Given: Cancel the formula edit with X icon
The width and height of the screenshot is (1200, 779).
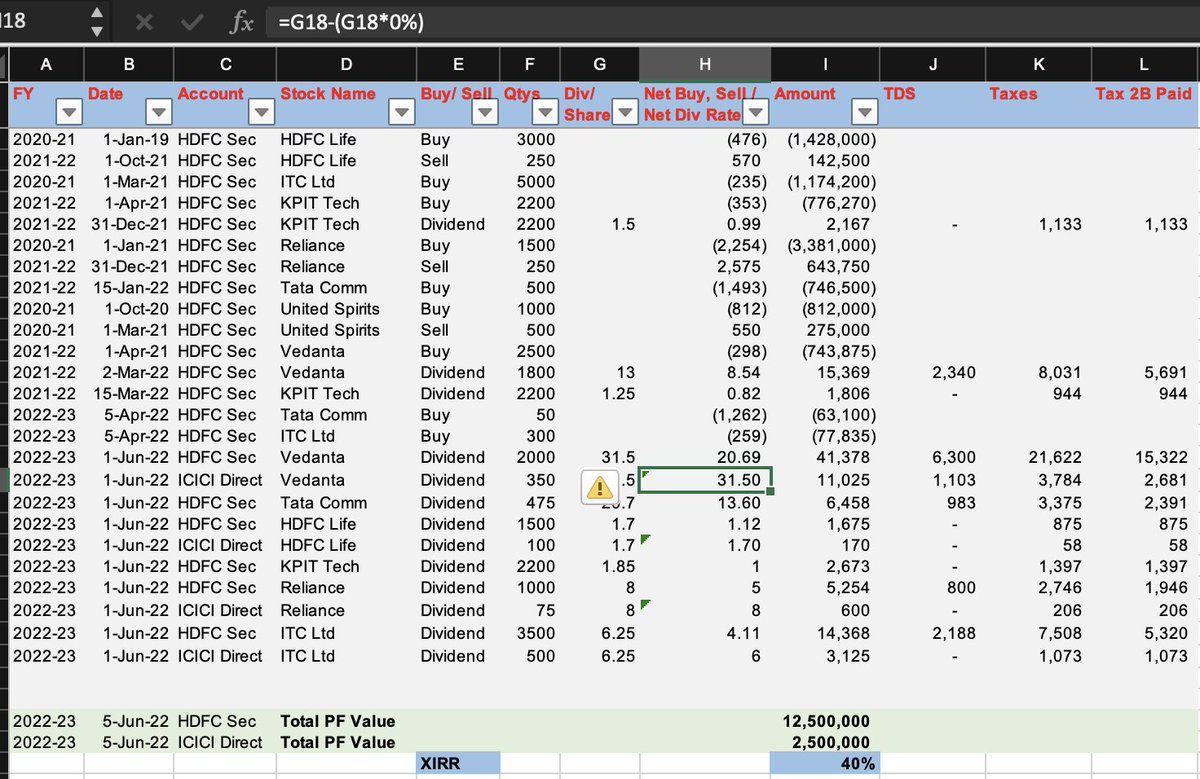Looking at the screenshot, I should point(145,22).
